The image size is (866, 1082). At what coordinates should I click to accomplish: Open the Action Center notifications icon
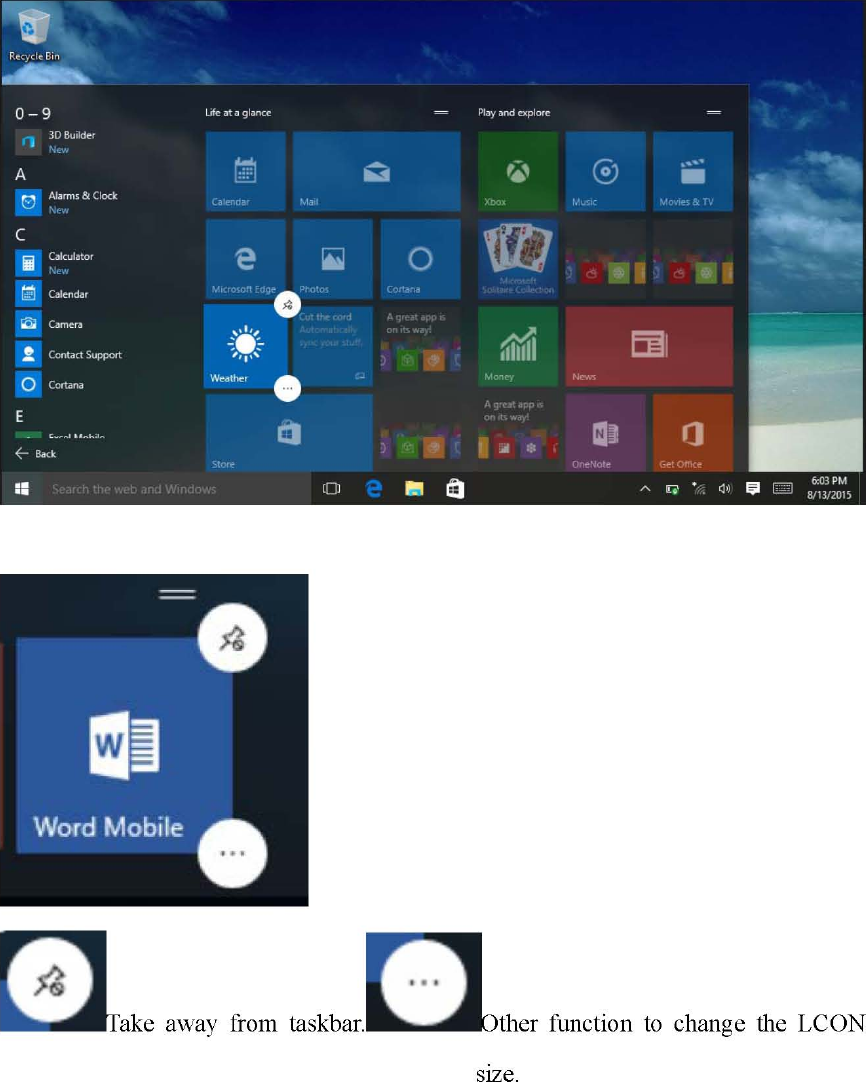pyautogui.click(x=753, y=489)
